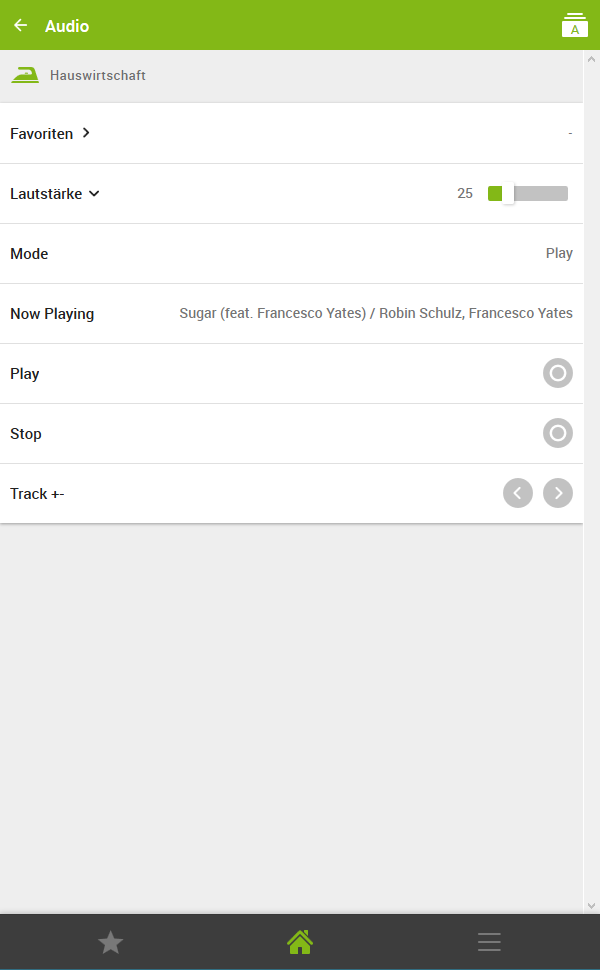Viewport: 600px width, 970px height.
Task: Expand the Lautstärke dropdown arrow
Action: 94,194
